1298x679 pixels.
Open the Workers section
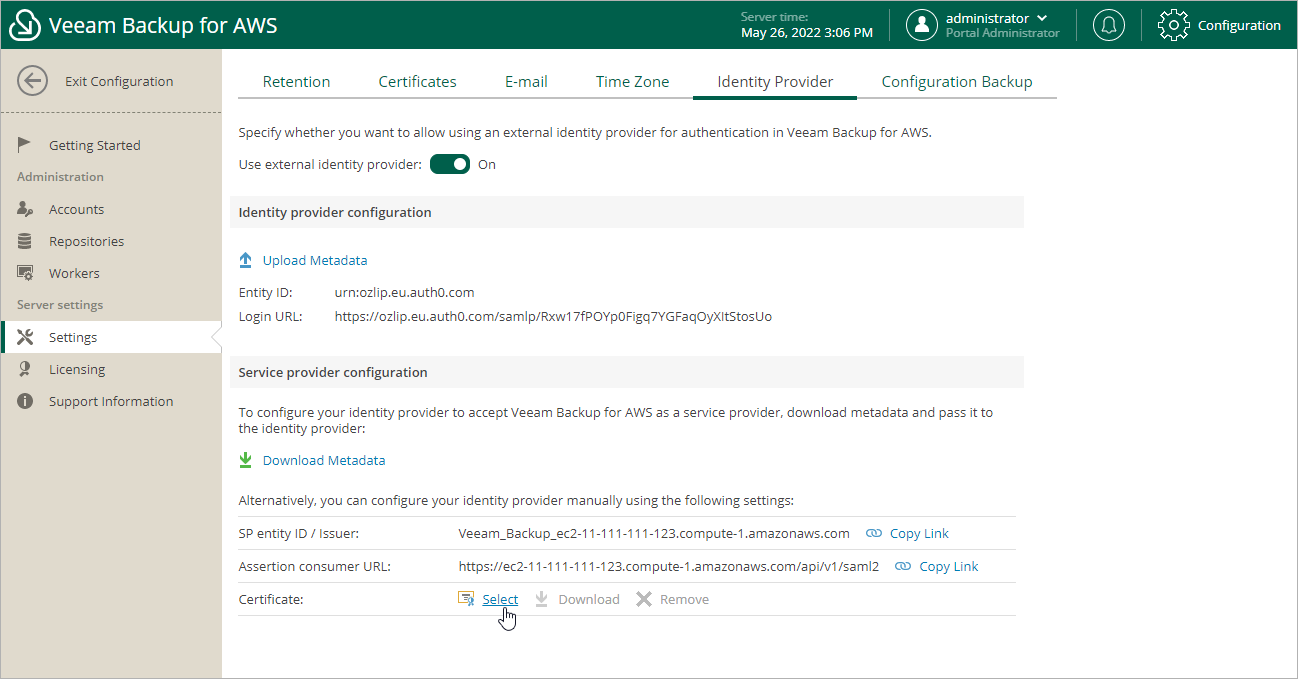75,273
